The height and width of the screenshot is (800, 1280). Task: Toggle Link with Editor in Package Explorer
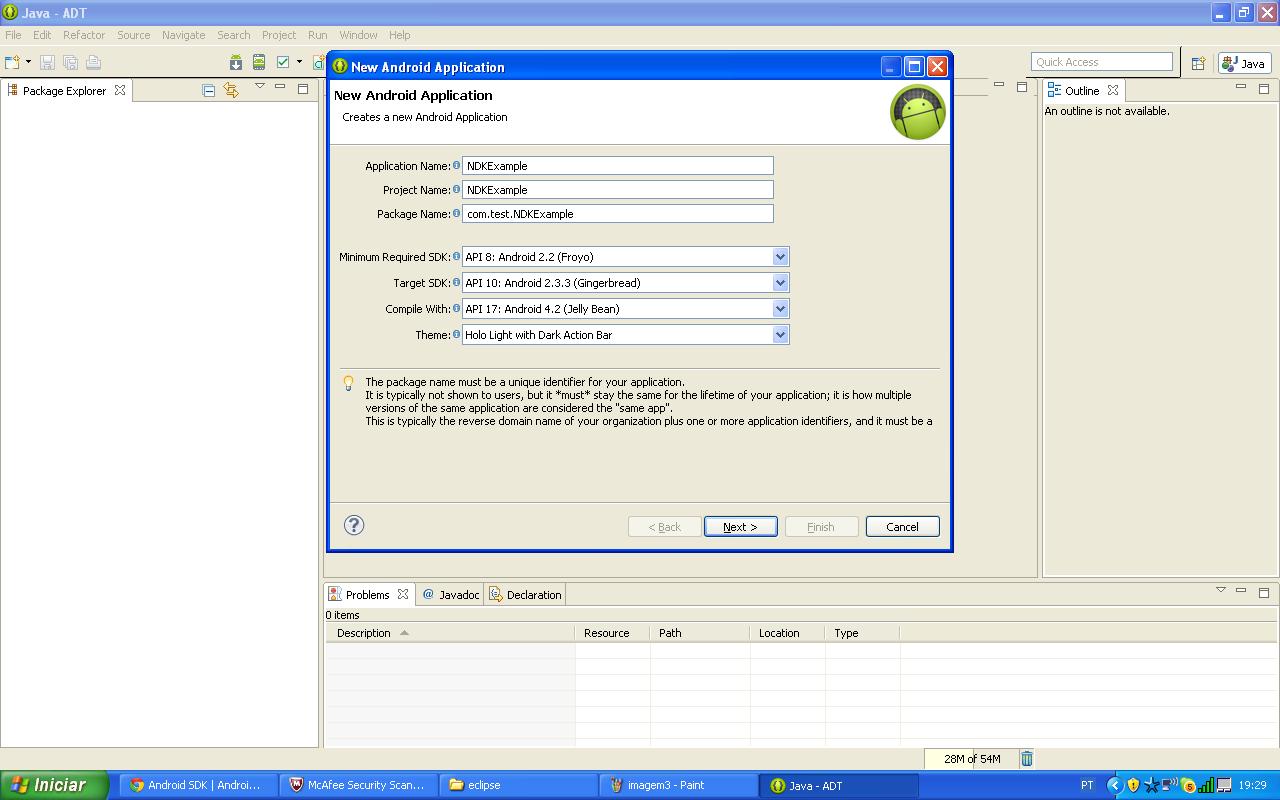coord(231,90)
